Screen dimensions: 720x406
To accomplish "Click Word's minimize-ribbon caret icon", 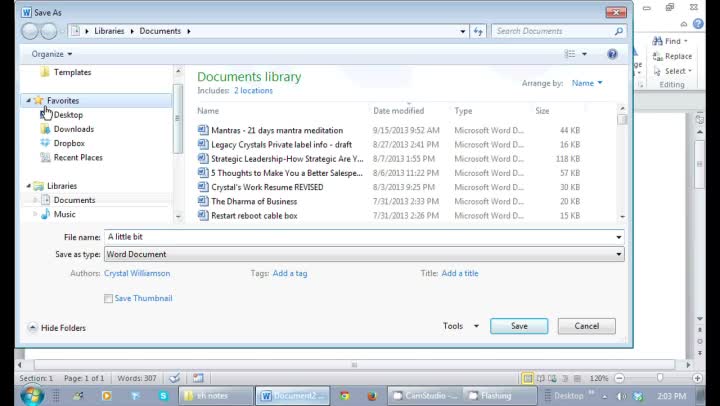I will tap(684, 24).
